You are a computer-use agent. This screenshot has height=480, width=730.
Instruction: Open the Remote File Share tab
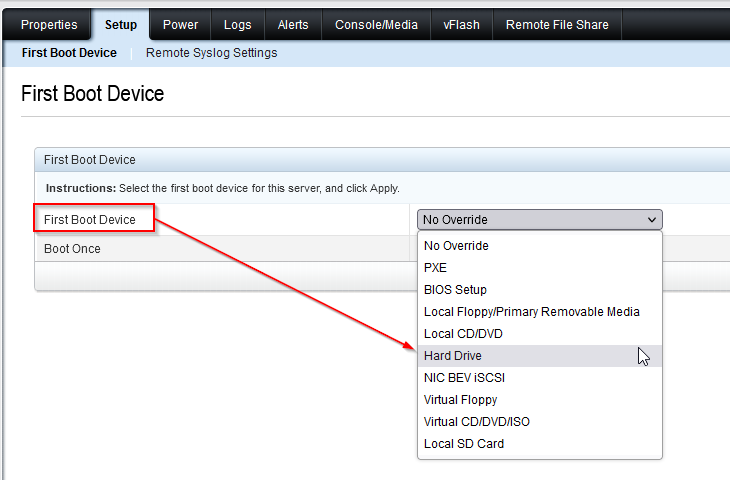pos(557,25)
